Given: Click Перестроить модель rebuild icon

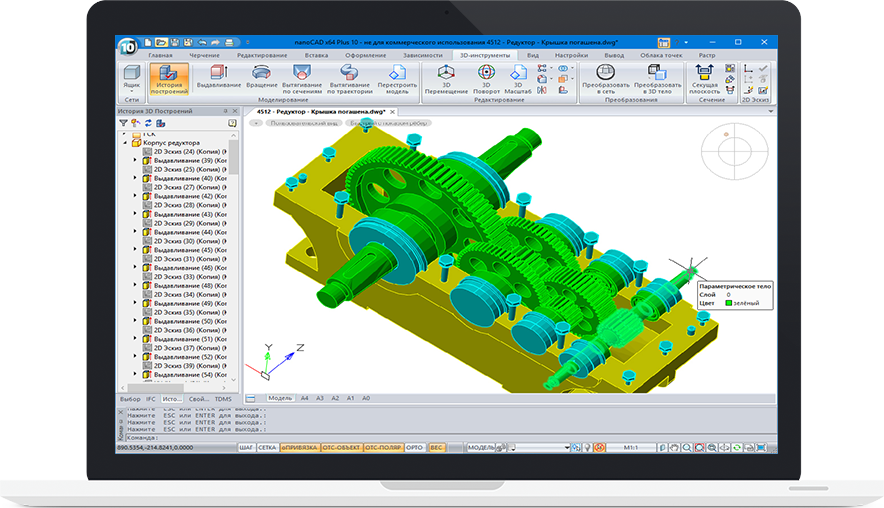Looking at the screenshot, I should click(x=397, y=79).
